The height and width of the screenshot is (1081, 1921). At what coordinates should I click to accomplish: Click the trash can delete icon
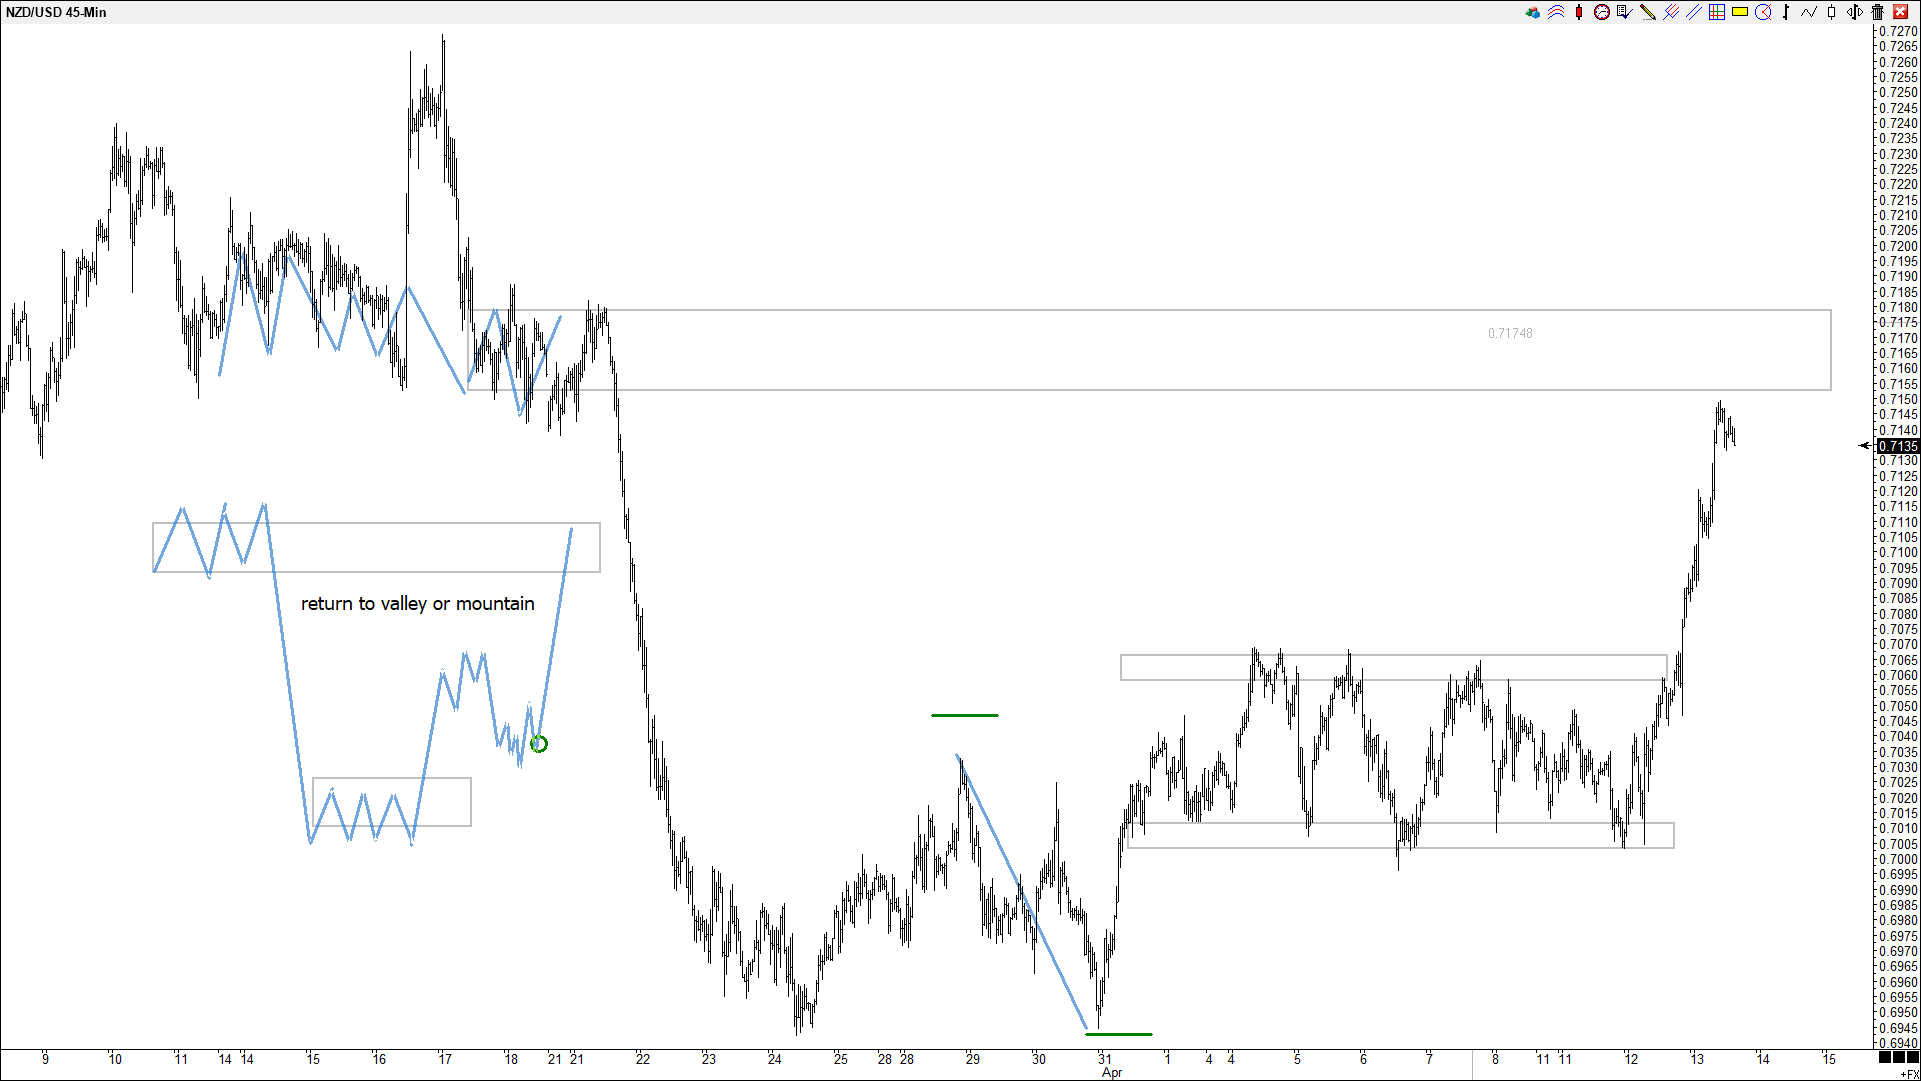tap(1877, 12)
